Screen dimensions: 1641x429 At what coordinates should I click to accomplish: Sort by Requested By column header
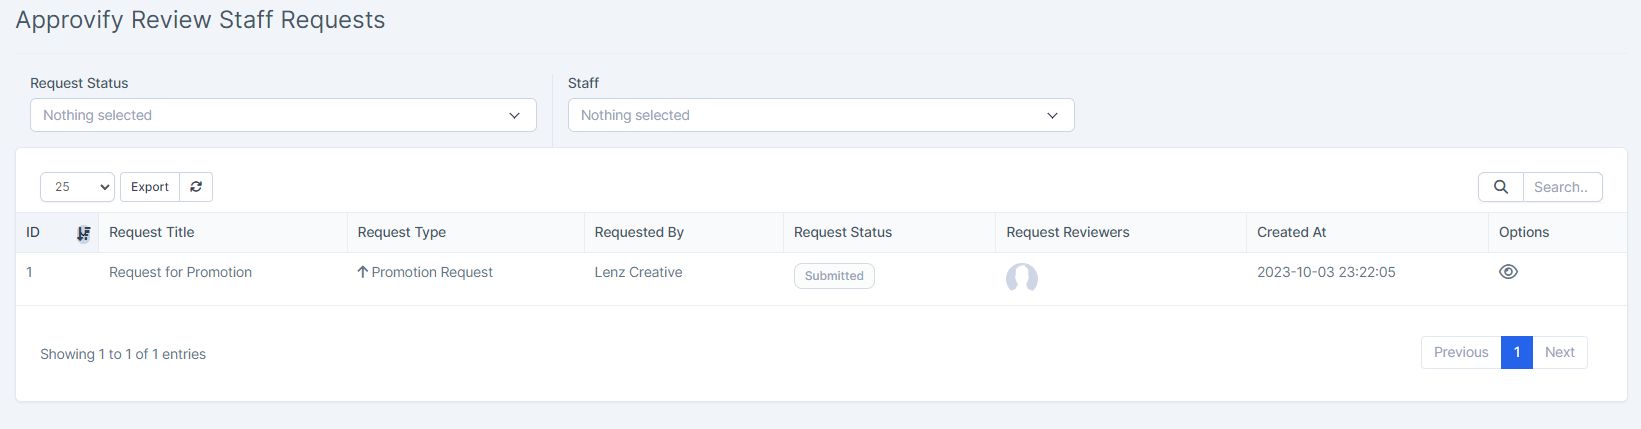pyautogui.click(x=639, y=232)
